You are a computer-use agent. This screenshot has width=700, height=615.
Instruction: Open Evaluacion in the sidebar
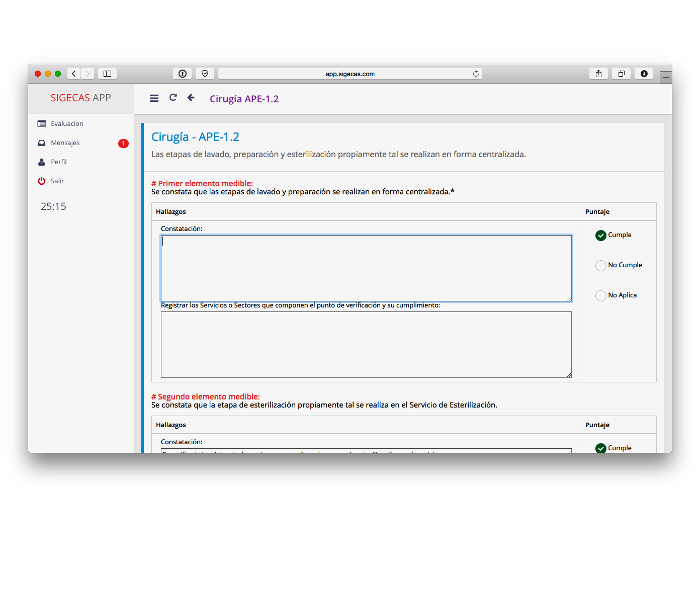[x=66, y=124]
